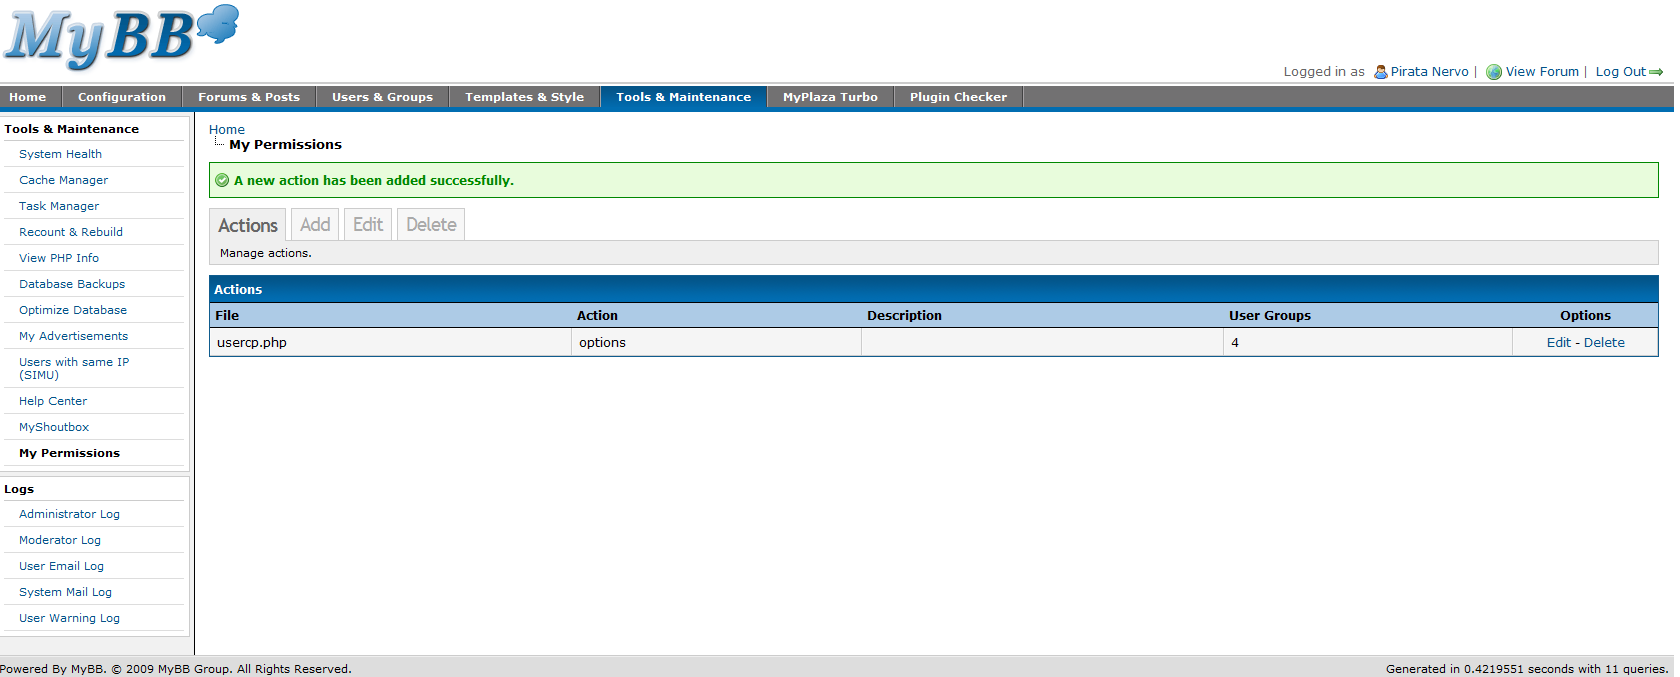Click the View Forum link
1680x677 pixels.
[x=1542, y=72]
